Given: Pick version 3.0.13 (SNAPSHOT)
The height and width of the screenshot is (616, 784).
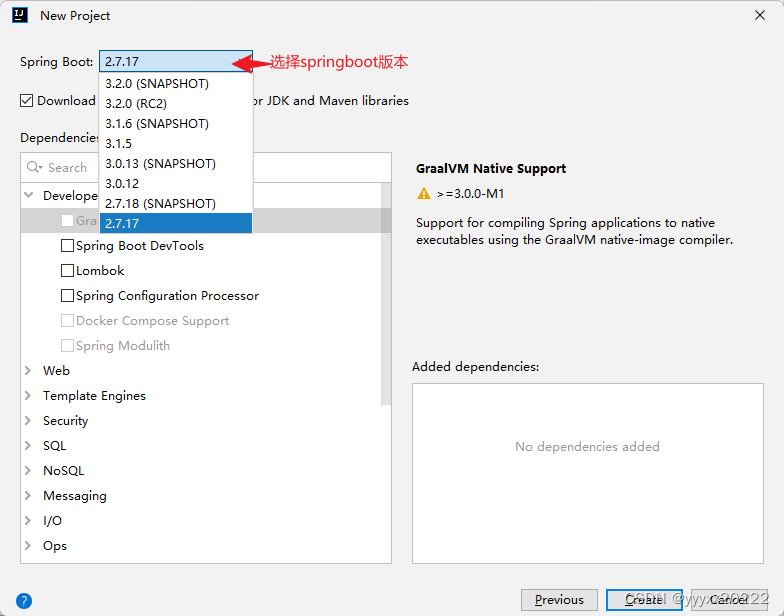Looking at the screenshot, I should [x=176, y=164].
